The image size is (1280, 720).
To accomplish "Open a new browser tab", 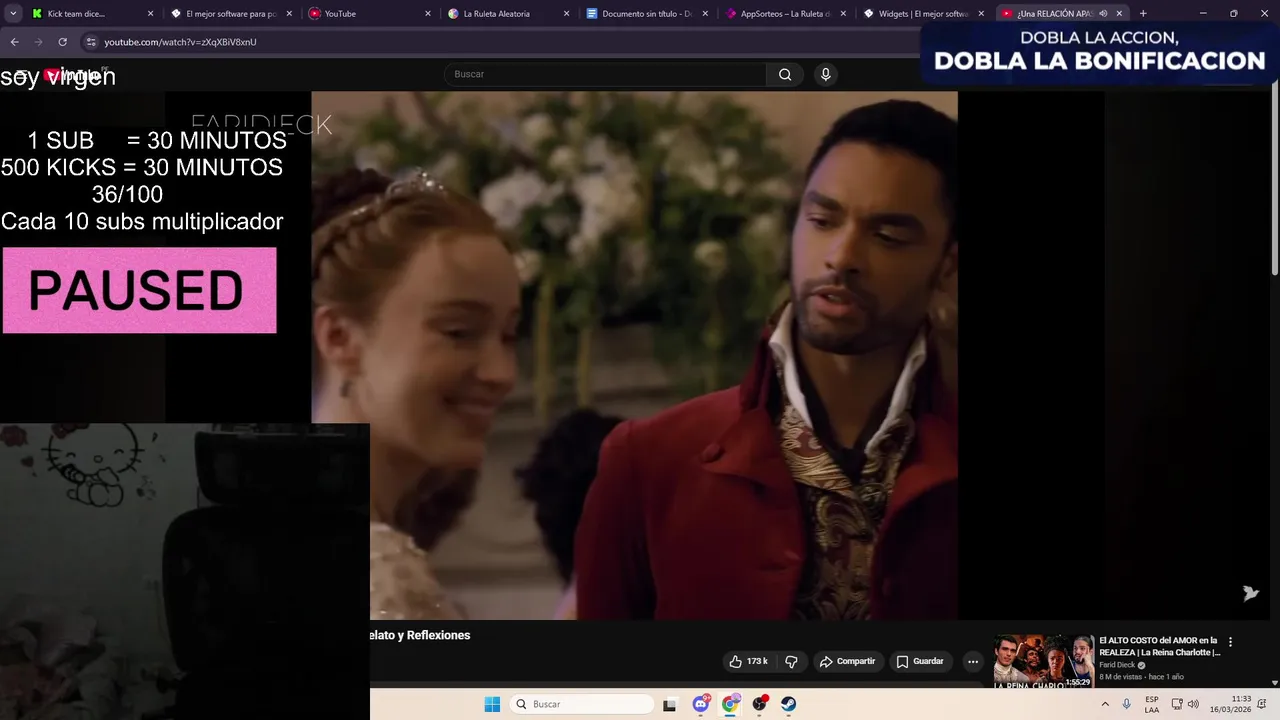I will point(1143,14).
